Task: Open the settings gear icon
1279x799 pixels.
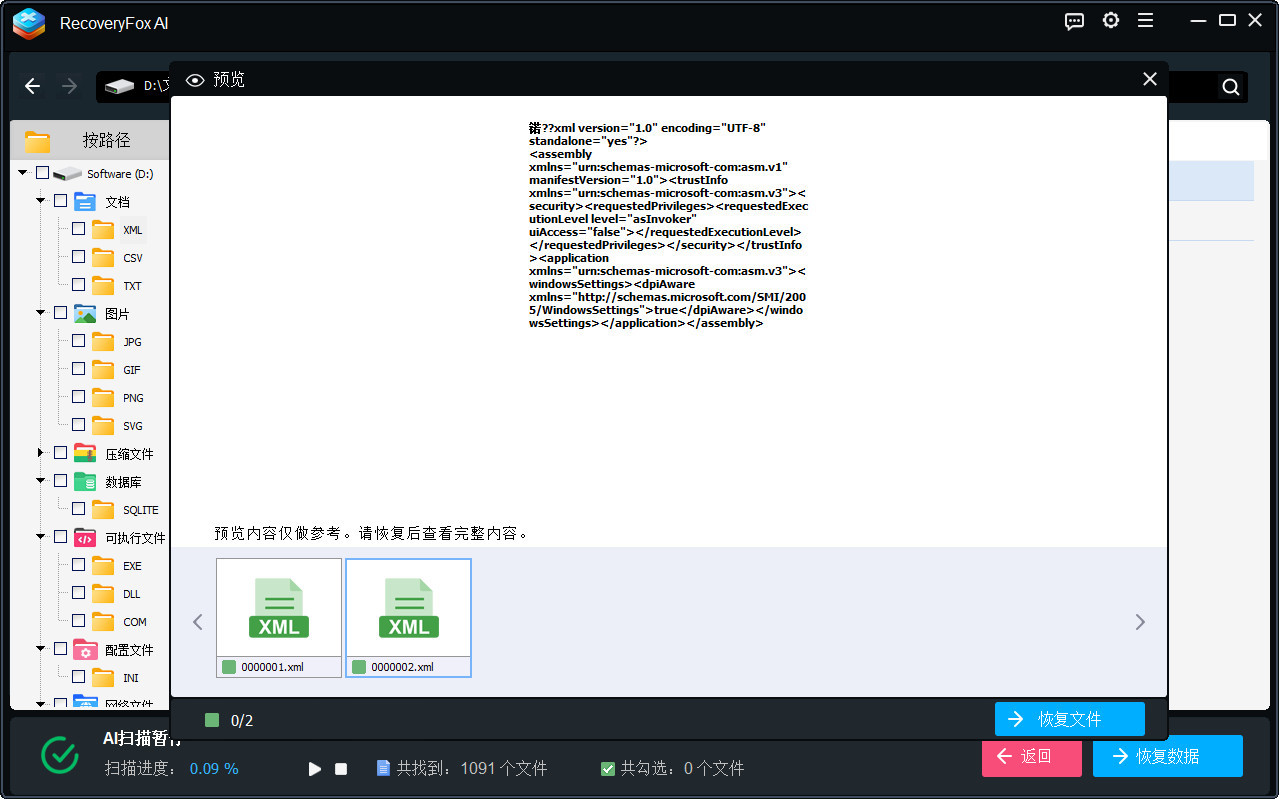Action: 1110,20
